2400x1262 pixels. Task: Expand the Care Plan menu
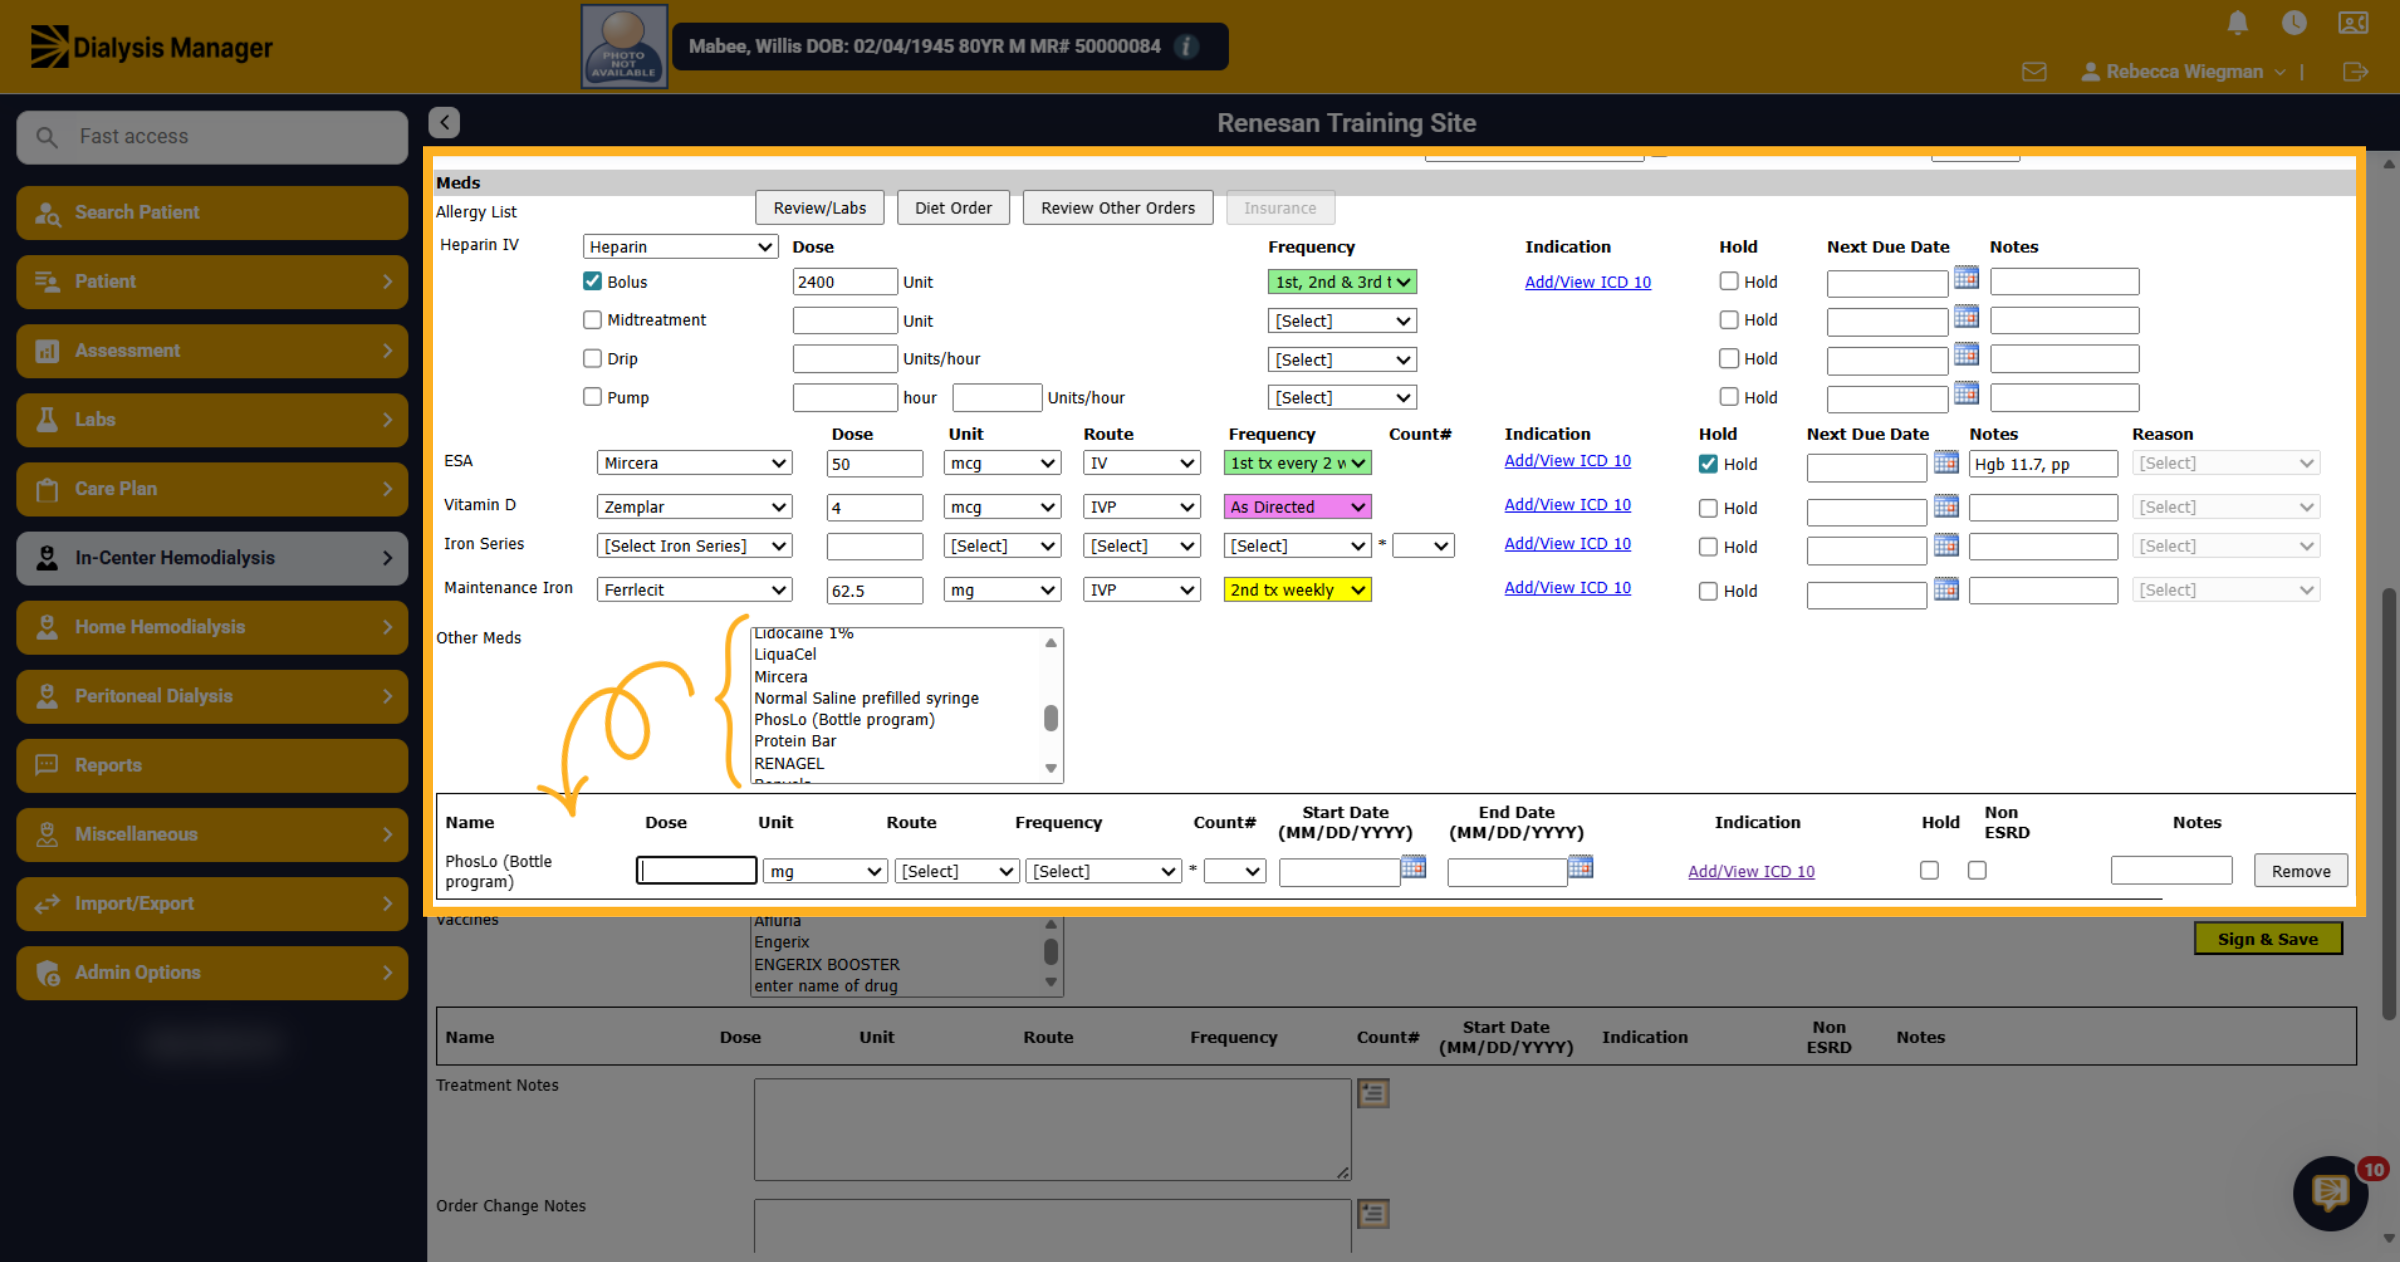point(212,489)
